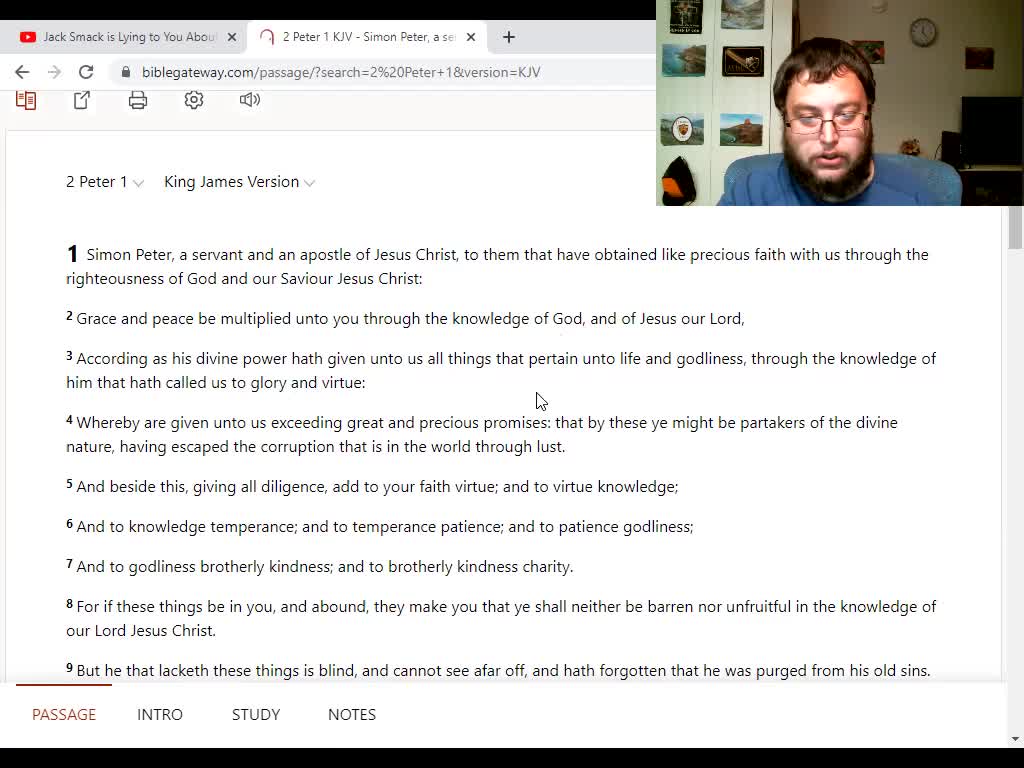Reload the page

(86, 72)
